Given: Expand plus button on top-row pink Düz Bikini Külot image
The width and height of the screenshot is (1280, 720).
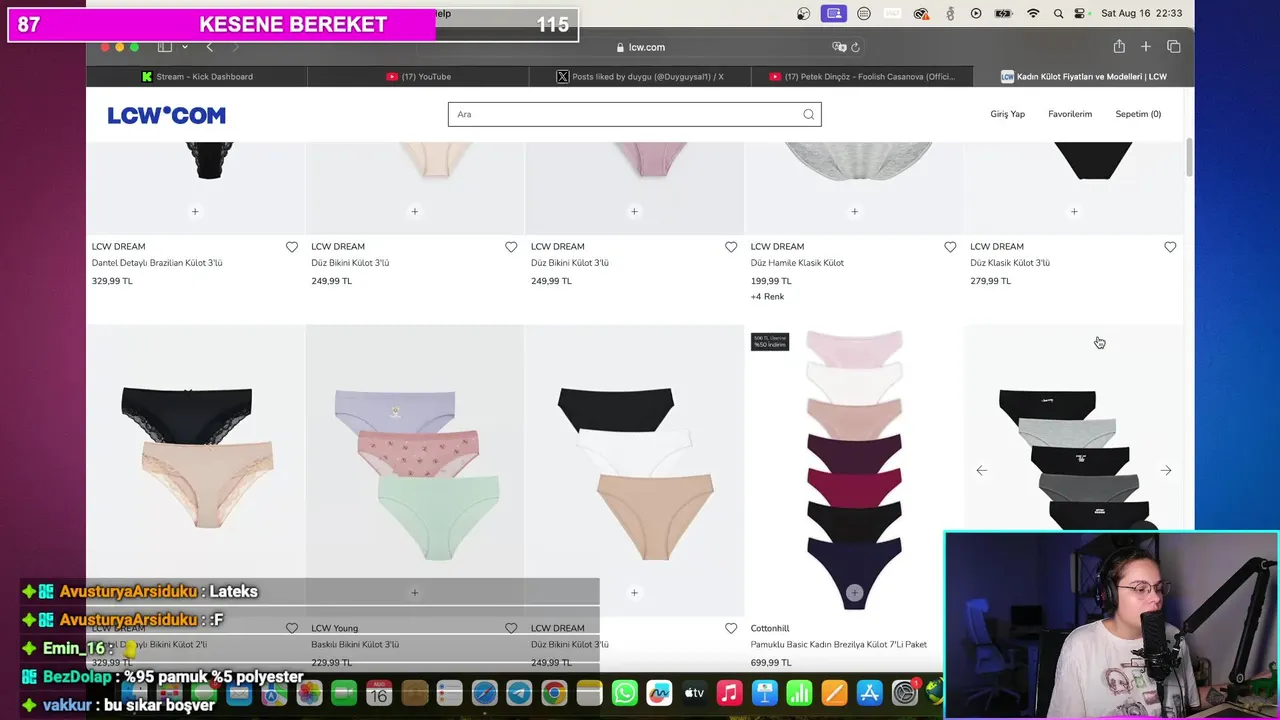Looking at the screenshot, I should 414,211.
